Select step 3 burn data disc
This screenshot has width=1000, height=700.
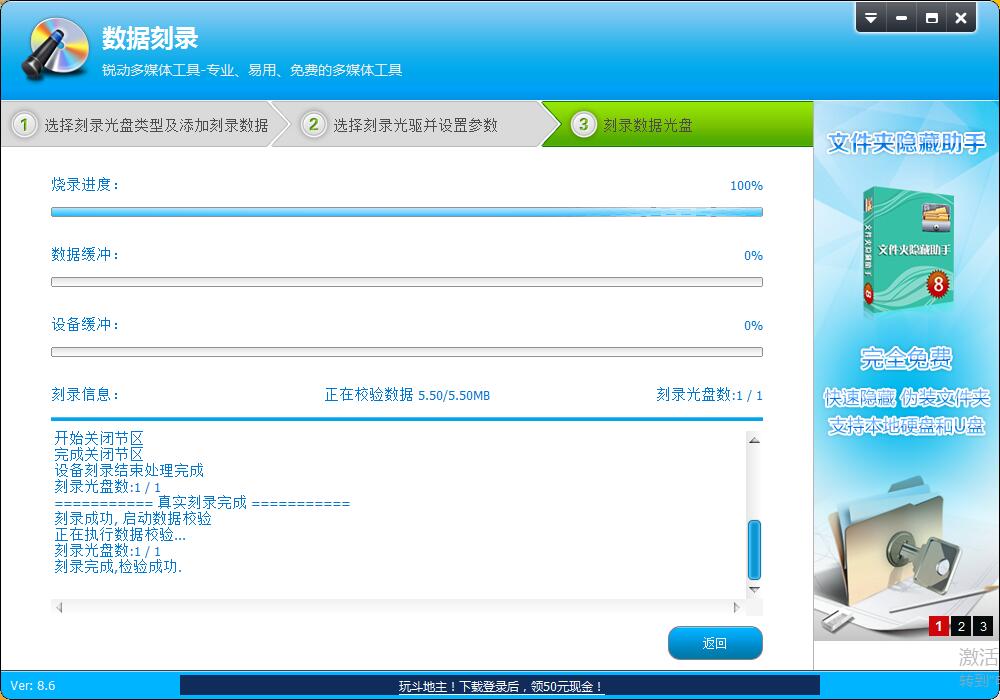click(x=647, y=125)
